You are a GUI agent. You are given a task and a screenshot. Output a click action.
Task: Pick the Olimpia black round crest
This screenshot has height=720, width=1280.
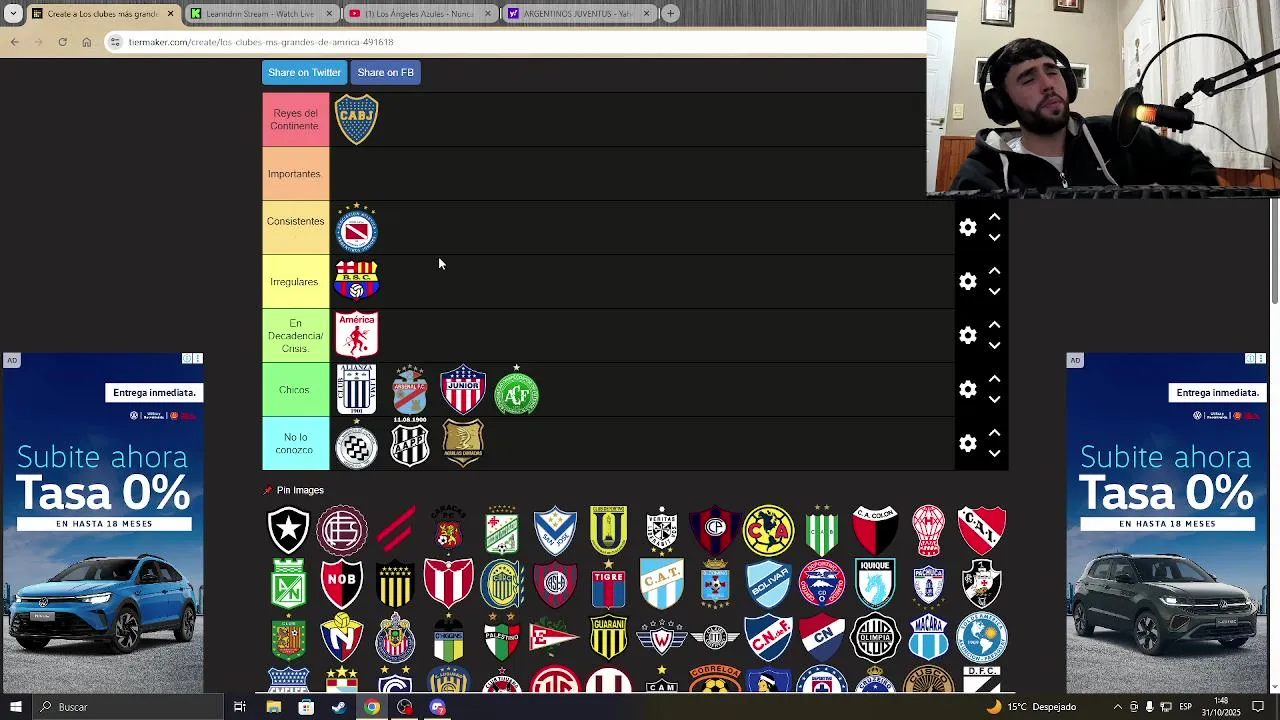click(x=875, y=638)
